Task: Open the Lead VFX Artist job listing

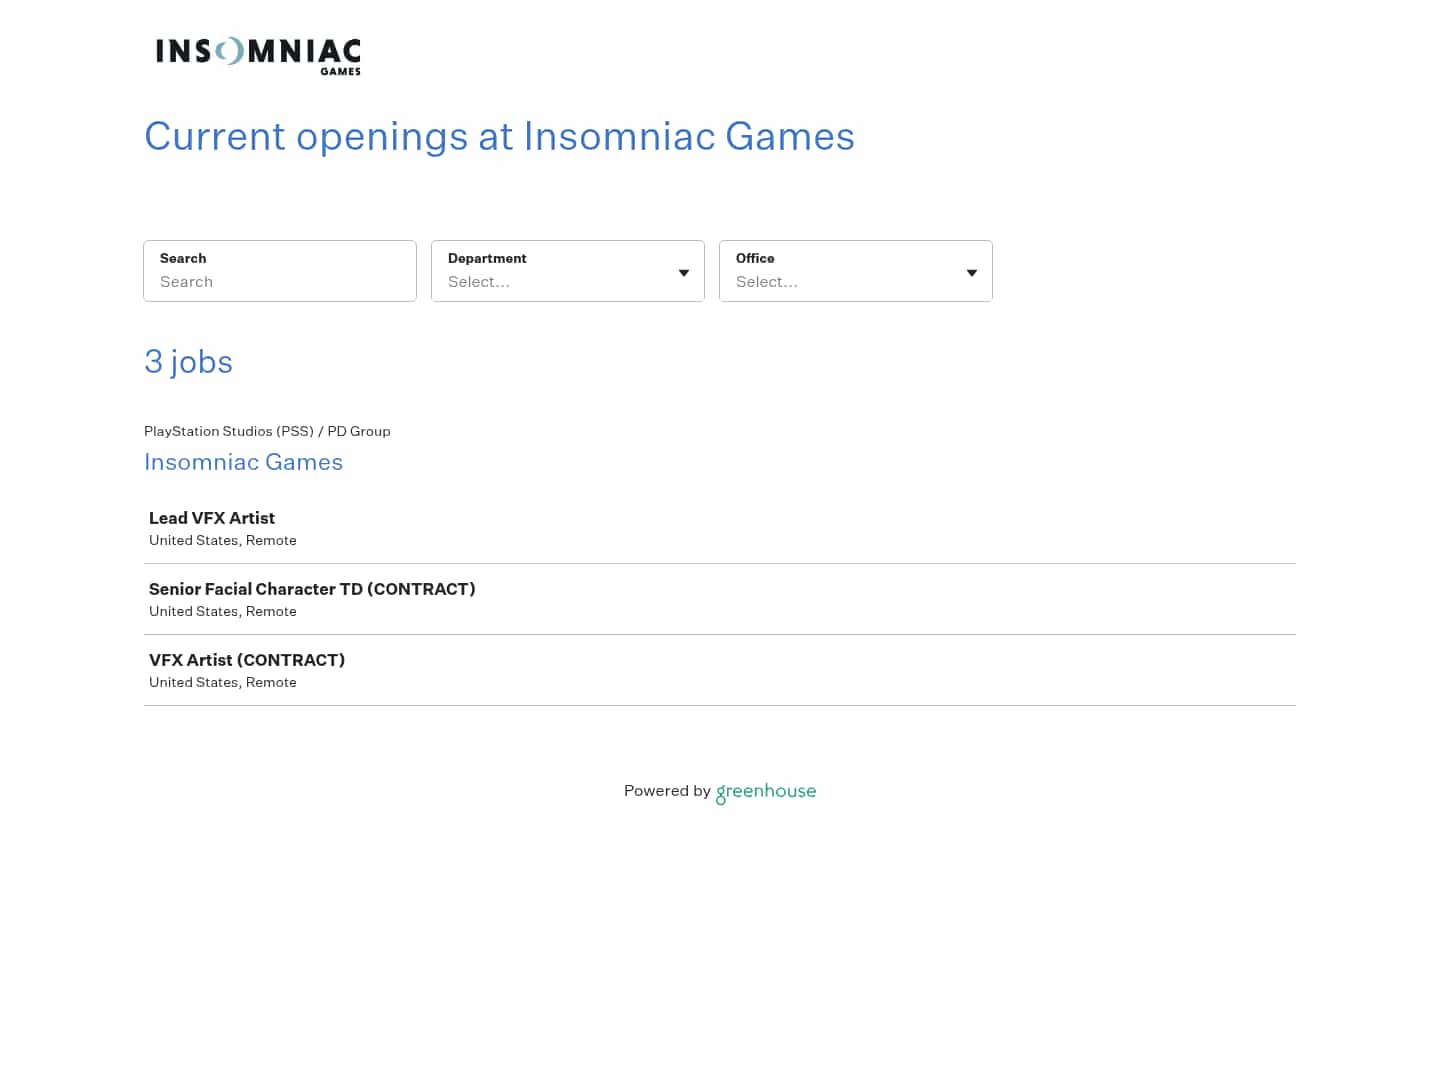Action: click(x=211, y=518)
